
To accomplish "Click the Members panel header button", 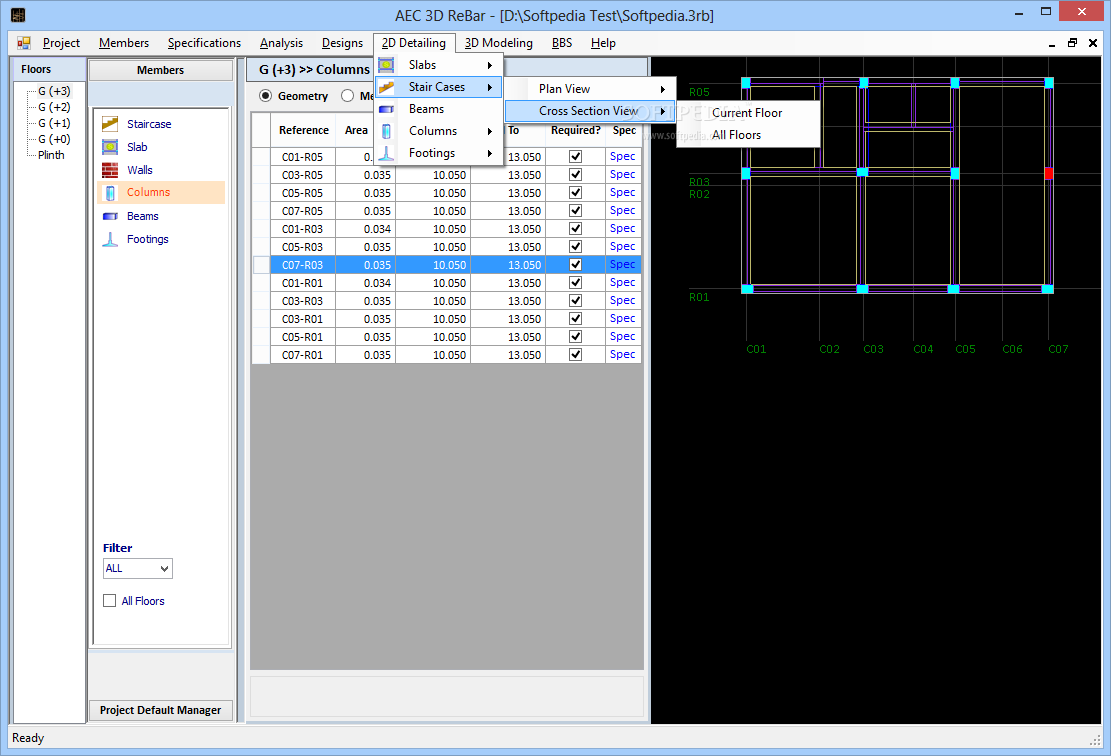I will coord(161,70).
